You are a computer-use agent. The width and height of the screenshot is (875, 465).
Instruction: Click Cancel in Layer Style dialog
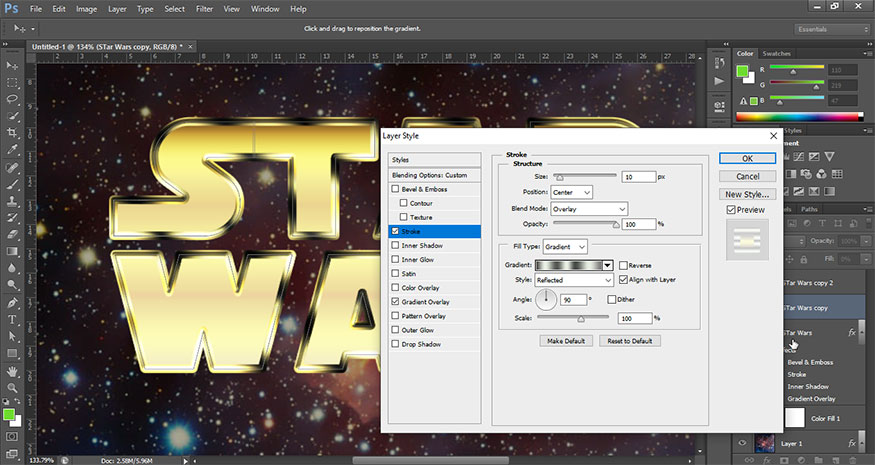coord(747,176)
